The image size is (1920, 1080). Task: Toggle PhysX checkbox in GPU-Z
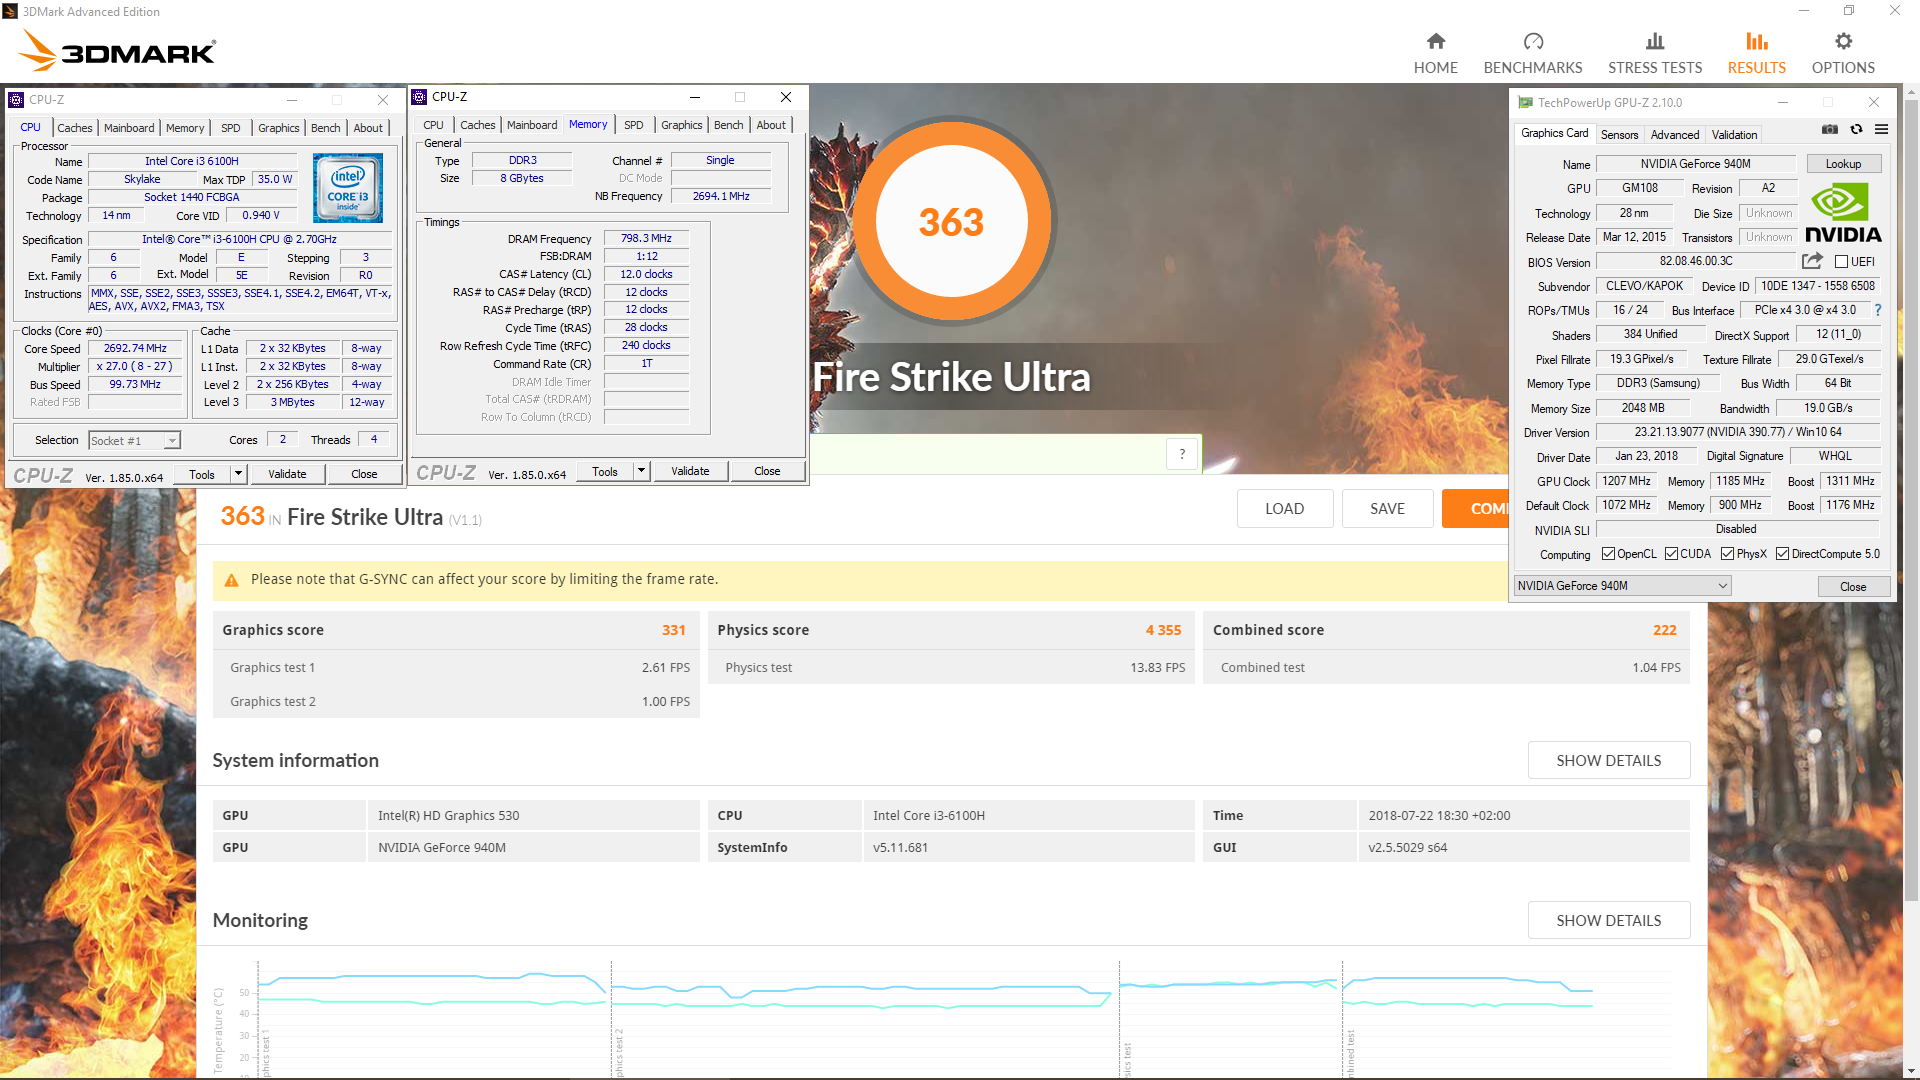1727,554
